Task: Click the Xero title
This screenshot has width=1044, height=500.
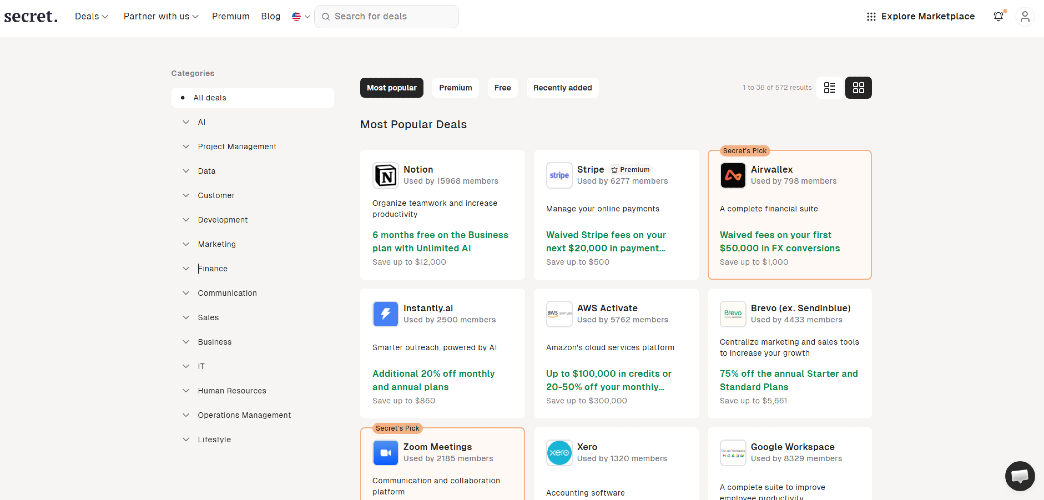Action: 587,447
